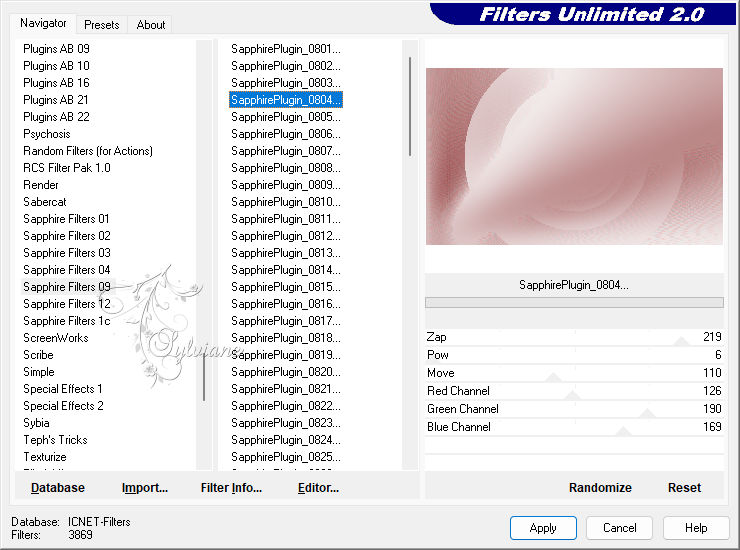Click the Database button
The height and width of the screenshot is (550, 740).
click(x=58, y=488)
